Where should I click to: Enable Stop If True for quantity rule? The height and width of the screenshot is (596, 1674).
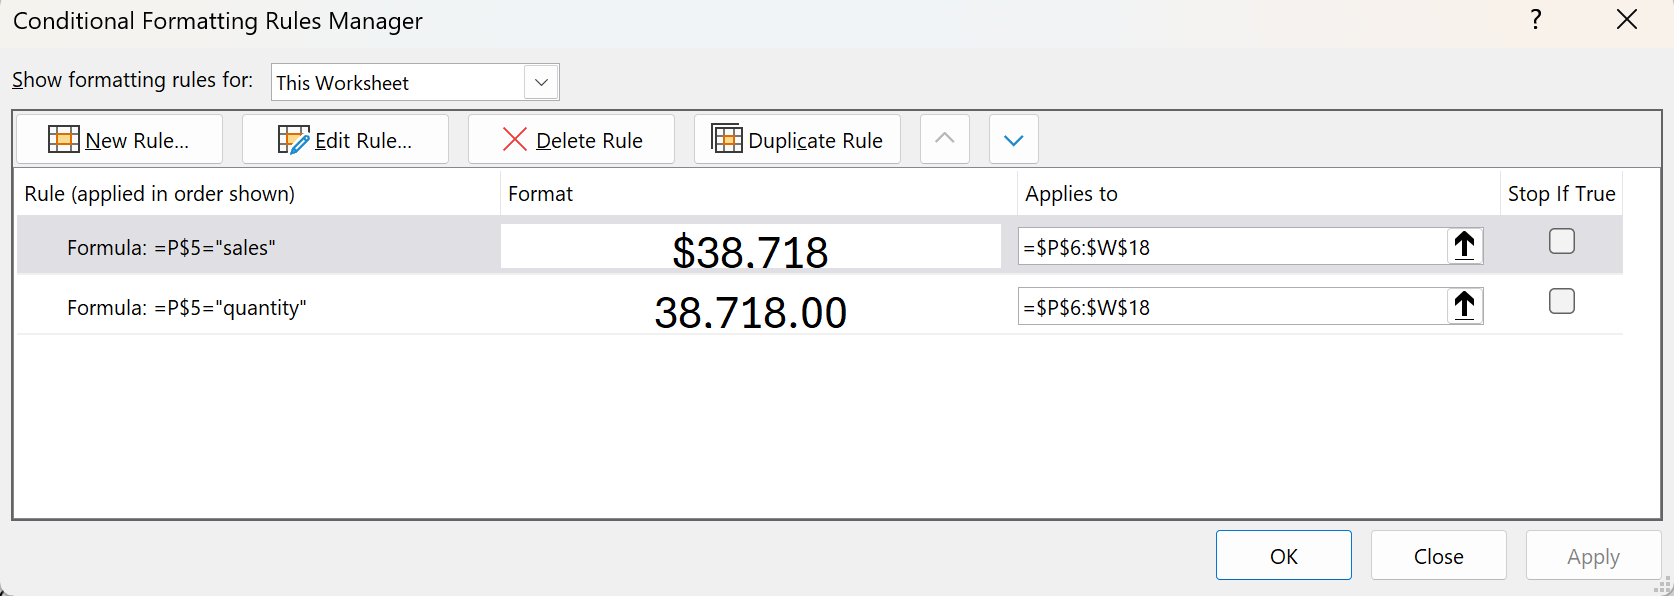[1562, 301]
